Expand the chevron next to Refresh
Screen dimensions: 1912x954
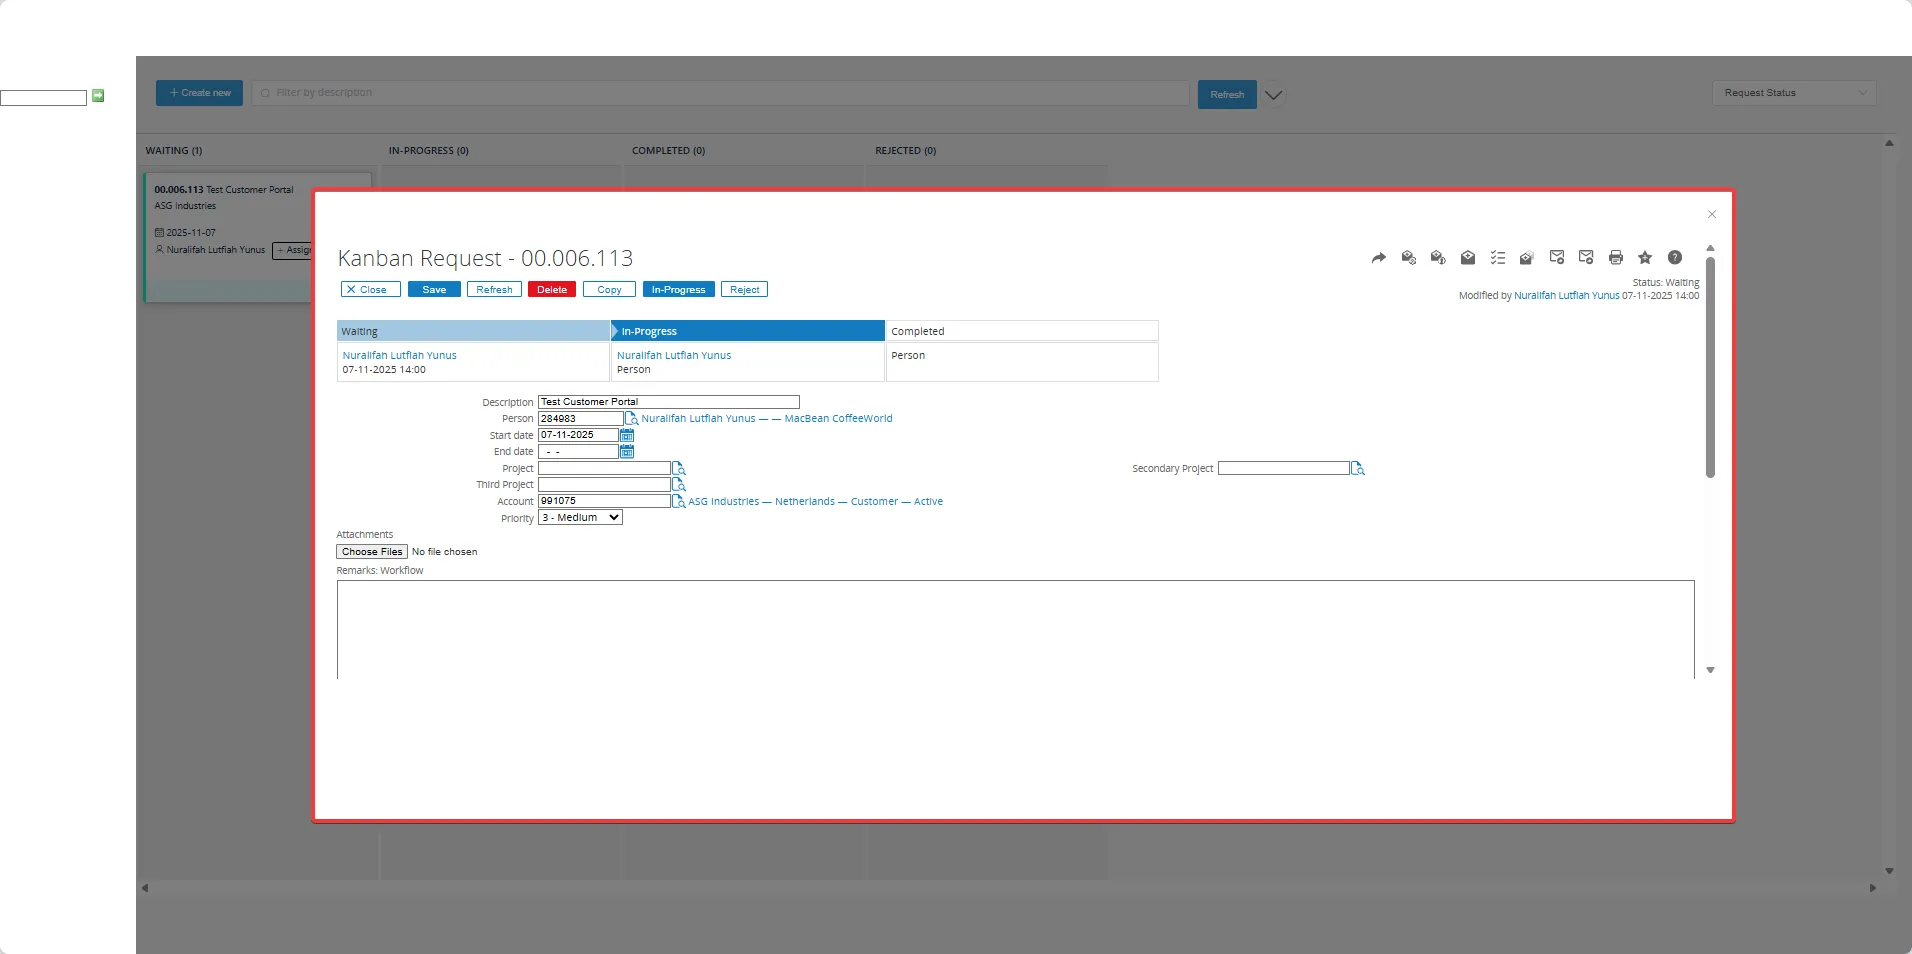[1273, 95]
